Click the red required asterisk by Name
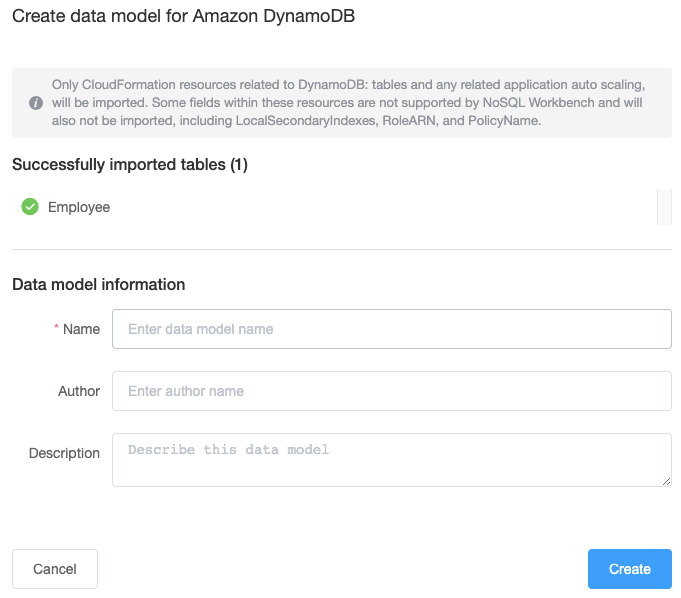The height and width of the screenshot is (598, 681). [57, 329]
